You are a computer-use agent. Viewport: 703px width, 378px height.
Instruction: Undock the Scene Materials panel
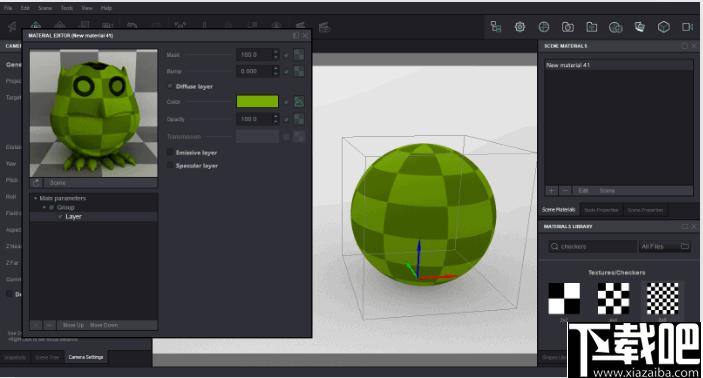[685, 46]
